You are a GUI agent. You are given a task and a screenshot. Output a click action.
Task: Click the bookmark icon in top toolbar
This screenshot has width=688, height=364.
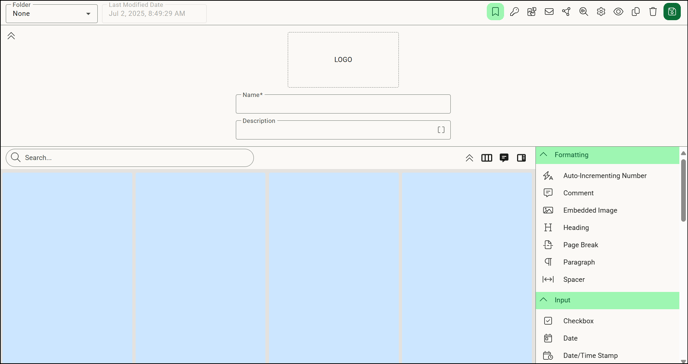495,12
